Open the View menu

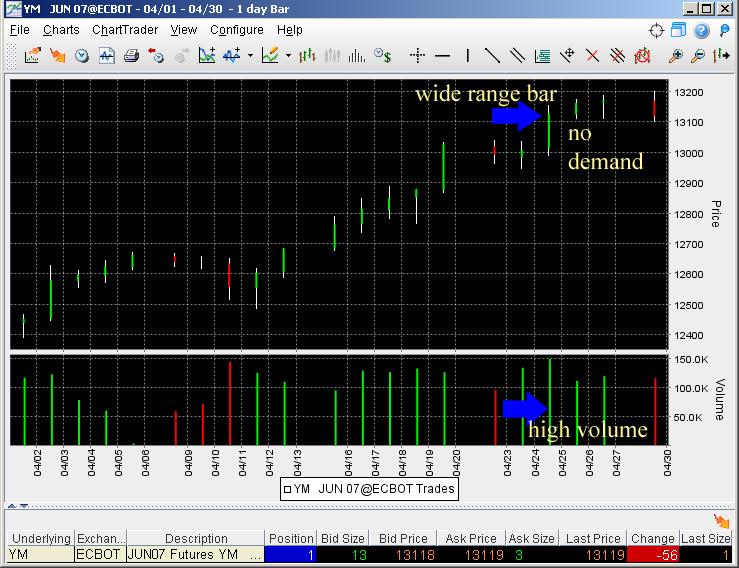tap(183, 30)
